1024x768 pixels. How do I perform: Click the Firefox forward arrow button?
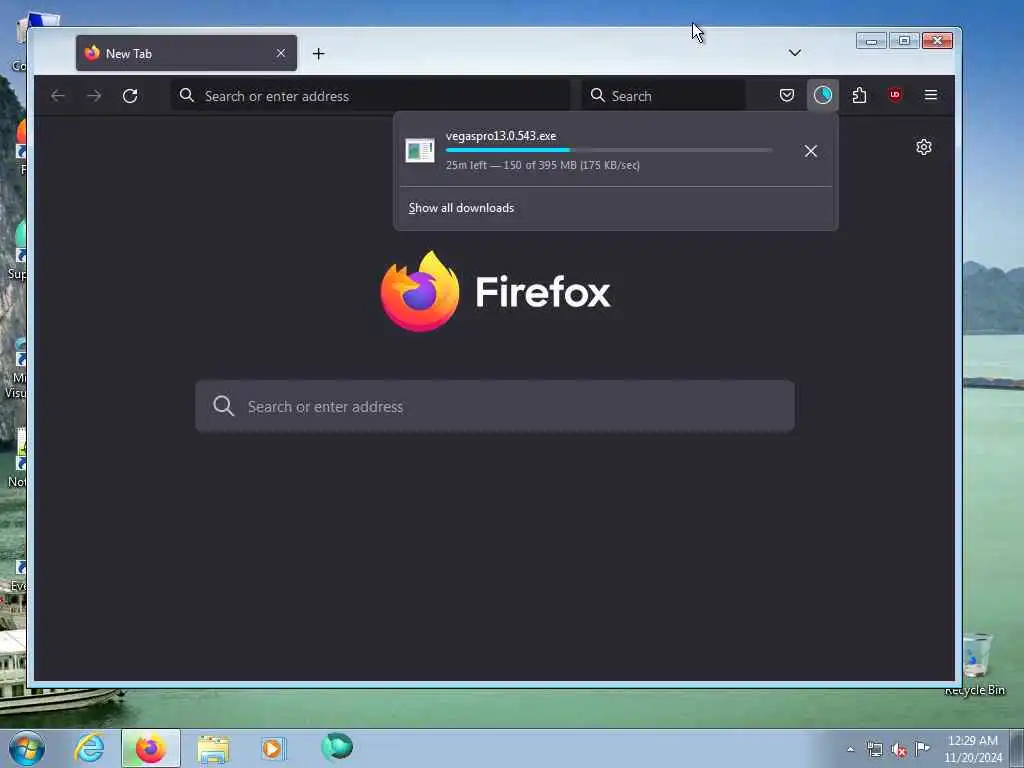[x=94, y=96]
